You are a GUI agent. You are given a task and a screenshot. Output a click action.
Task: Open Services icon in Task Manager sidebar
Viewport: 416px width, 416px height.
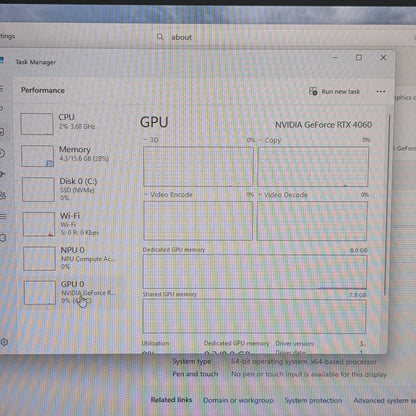[x=3, y=238]
